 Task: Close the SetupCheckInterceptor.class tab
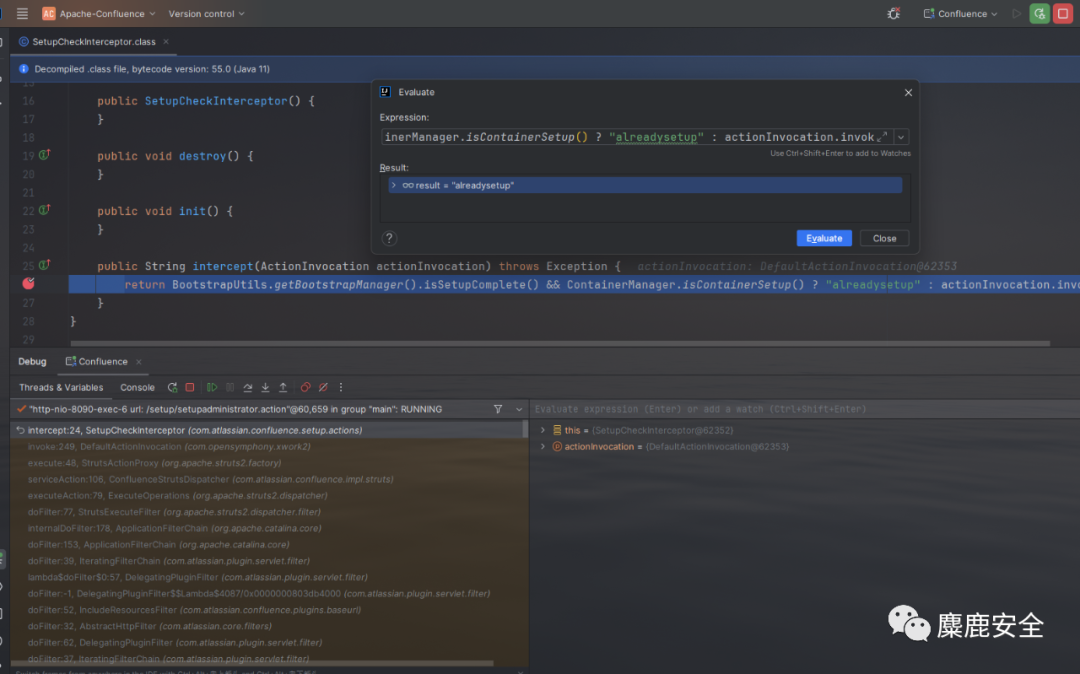[x=166, y=42]
